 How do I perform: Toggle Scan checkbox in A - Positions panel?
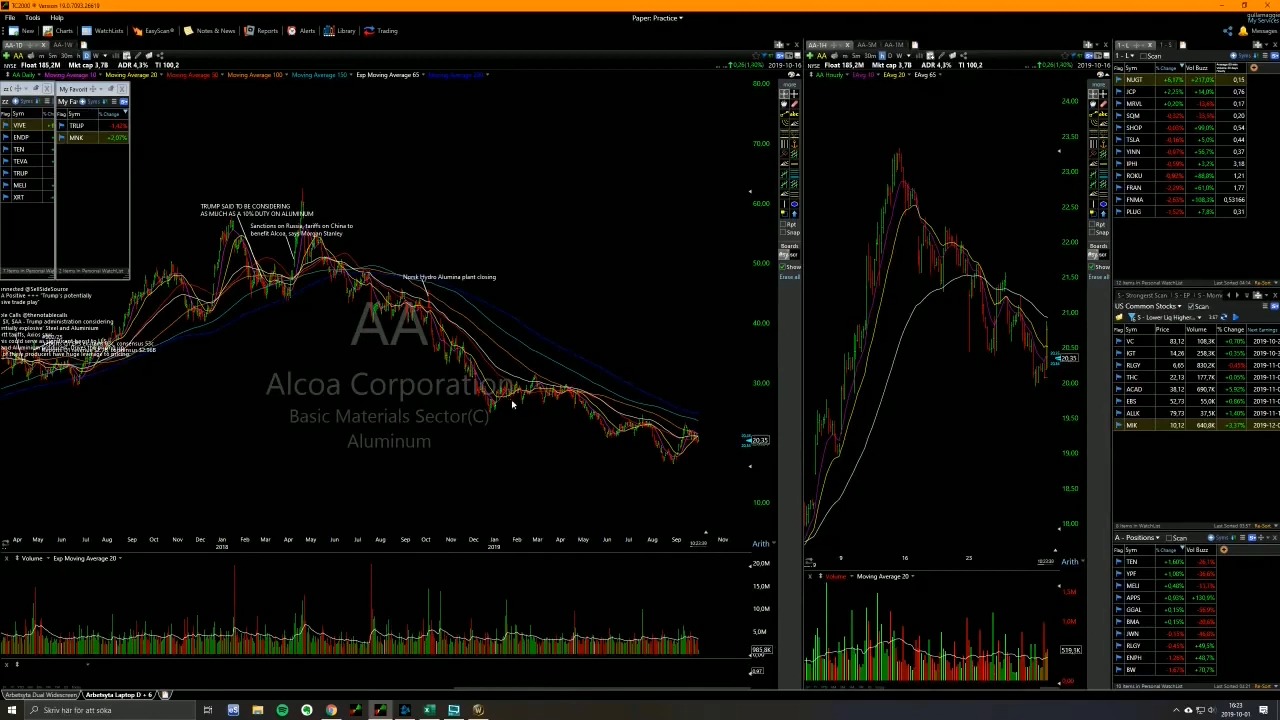click(1169, 538)
